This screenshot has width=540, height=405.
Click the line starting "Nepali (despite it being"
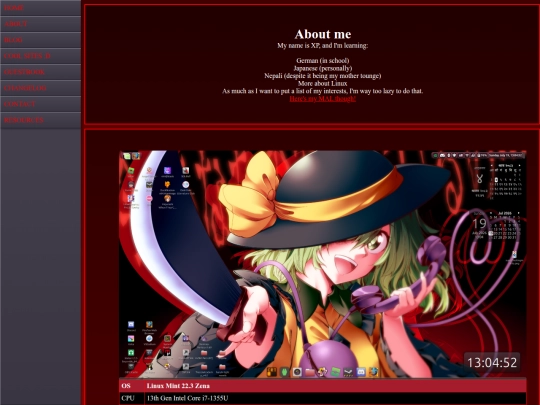pos(323,76)
